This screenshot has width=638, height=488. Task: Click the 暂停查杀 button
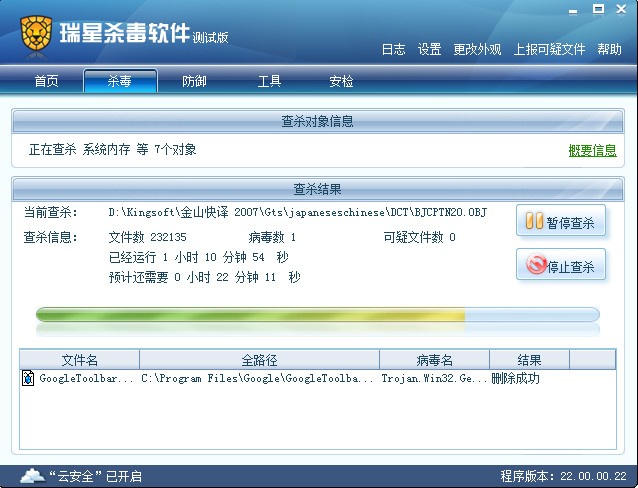coord(561,221)
